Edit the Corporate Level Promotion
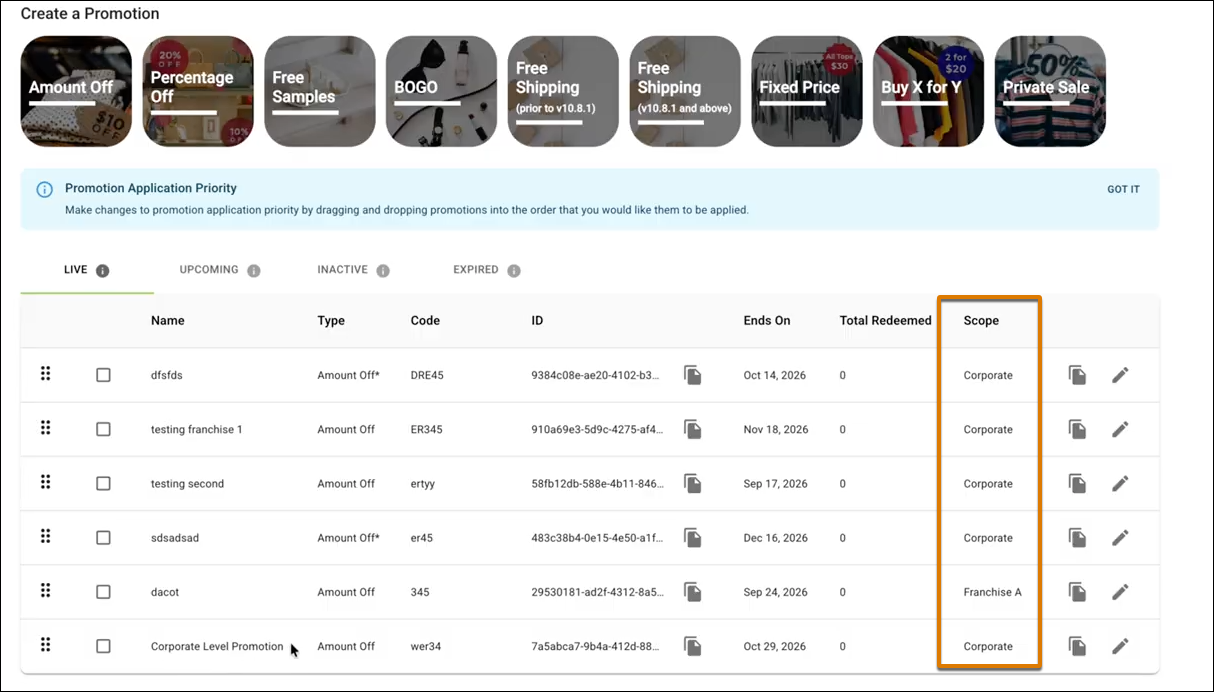This screenshot has width=1214, height=692. click(x=1120, y=646)
